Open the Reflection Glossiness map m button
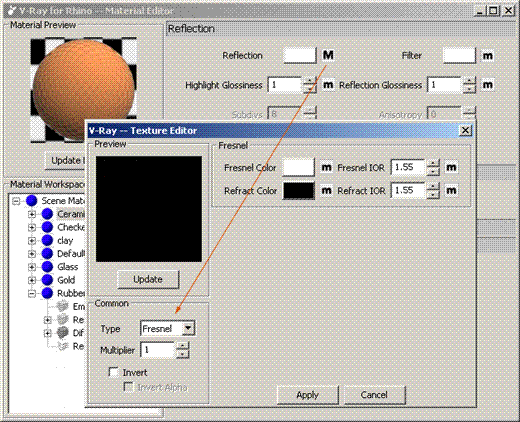This screenshot has width=520, height=422. [488, 85]
